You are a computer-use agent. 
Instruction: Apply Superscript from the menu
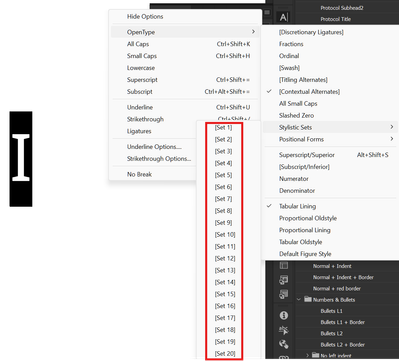(142, 80)
